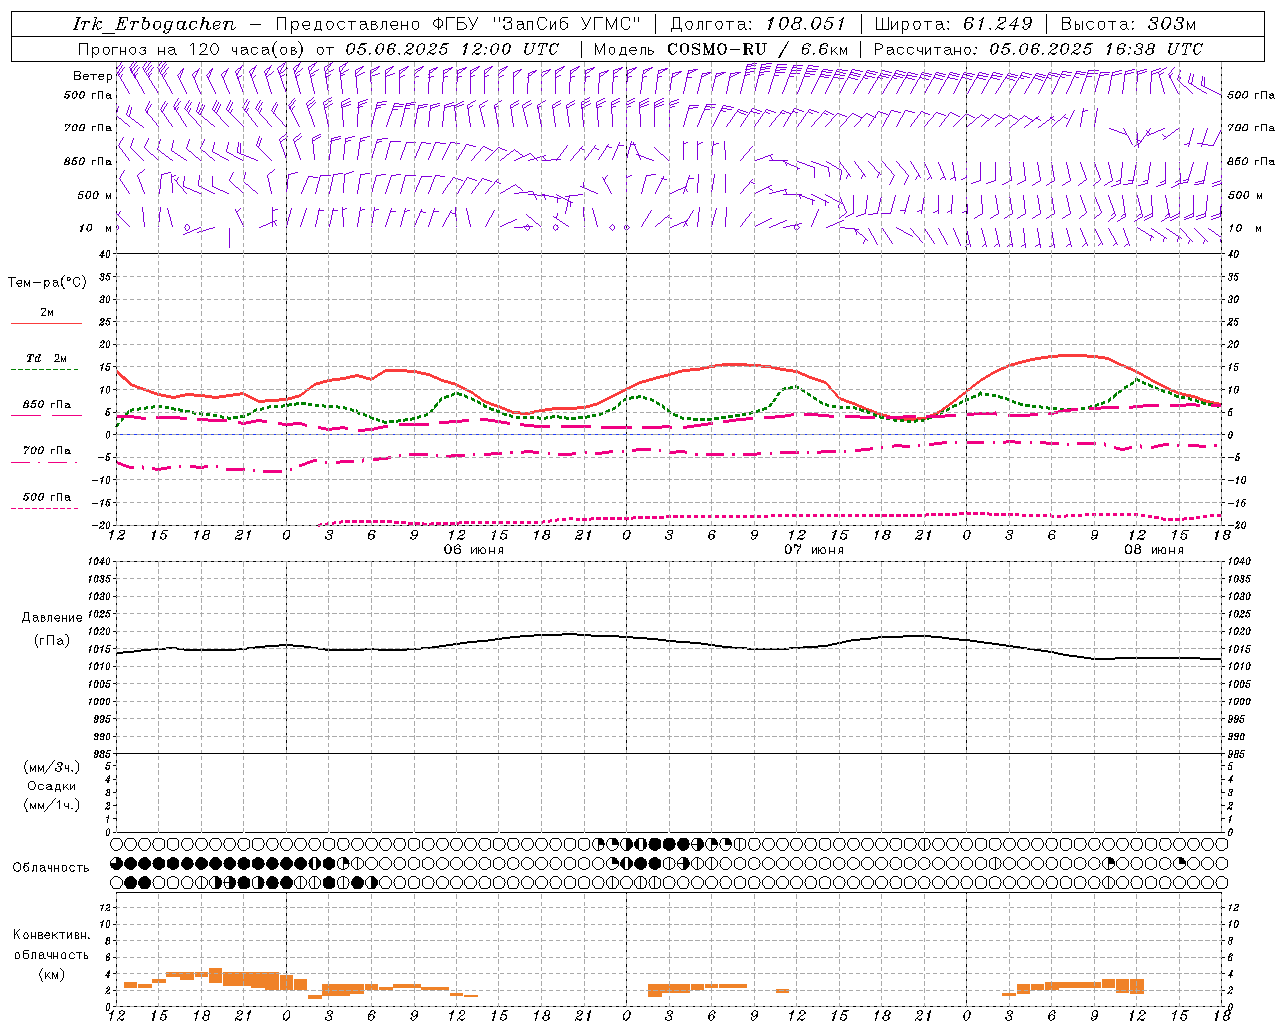
Task: Select the '(мм/1ч.)' precipitation unit label
Action: click(52, 804)
